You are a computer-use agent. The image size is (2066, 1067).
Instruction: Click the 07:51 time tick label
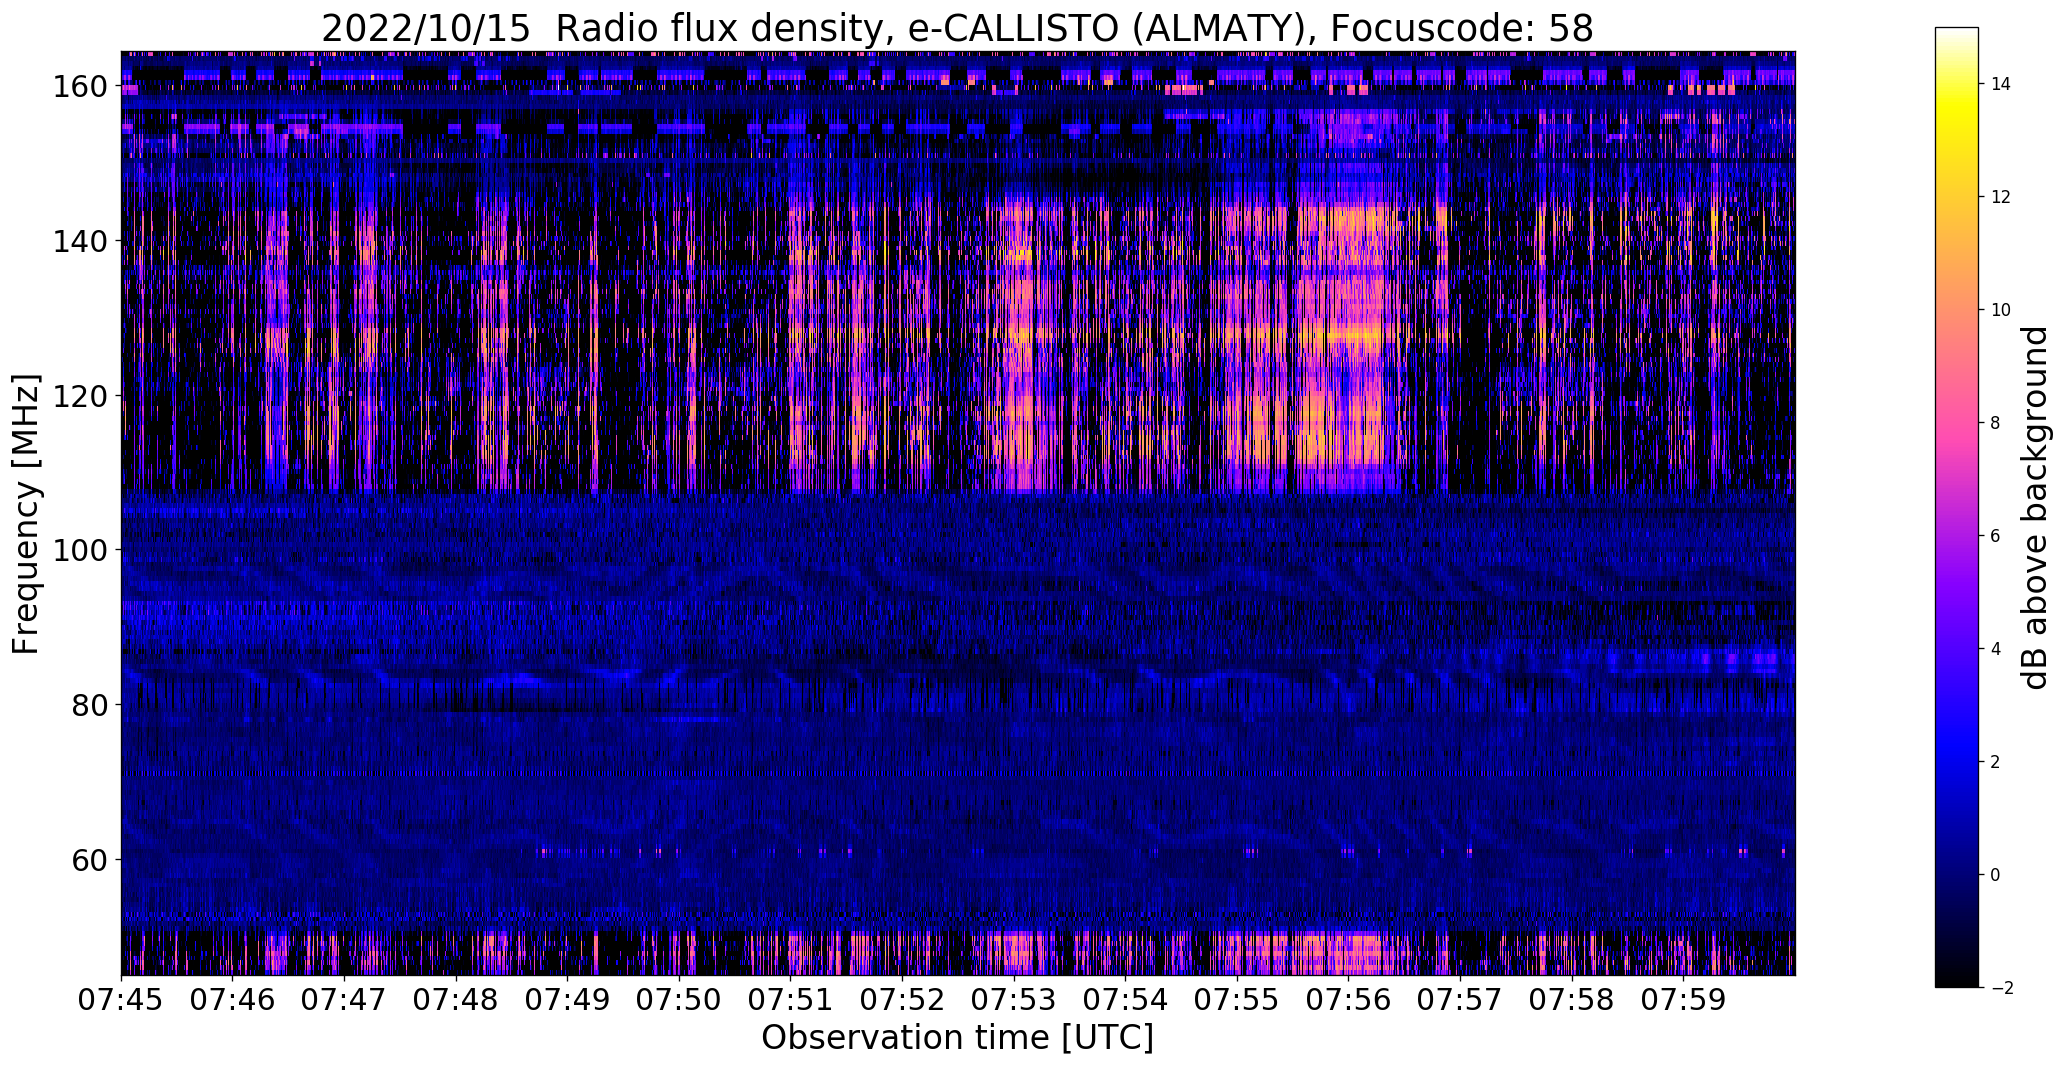pyautogui.click(x=791, y=999)
